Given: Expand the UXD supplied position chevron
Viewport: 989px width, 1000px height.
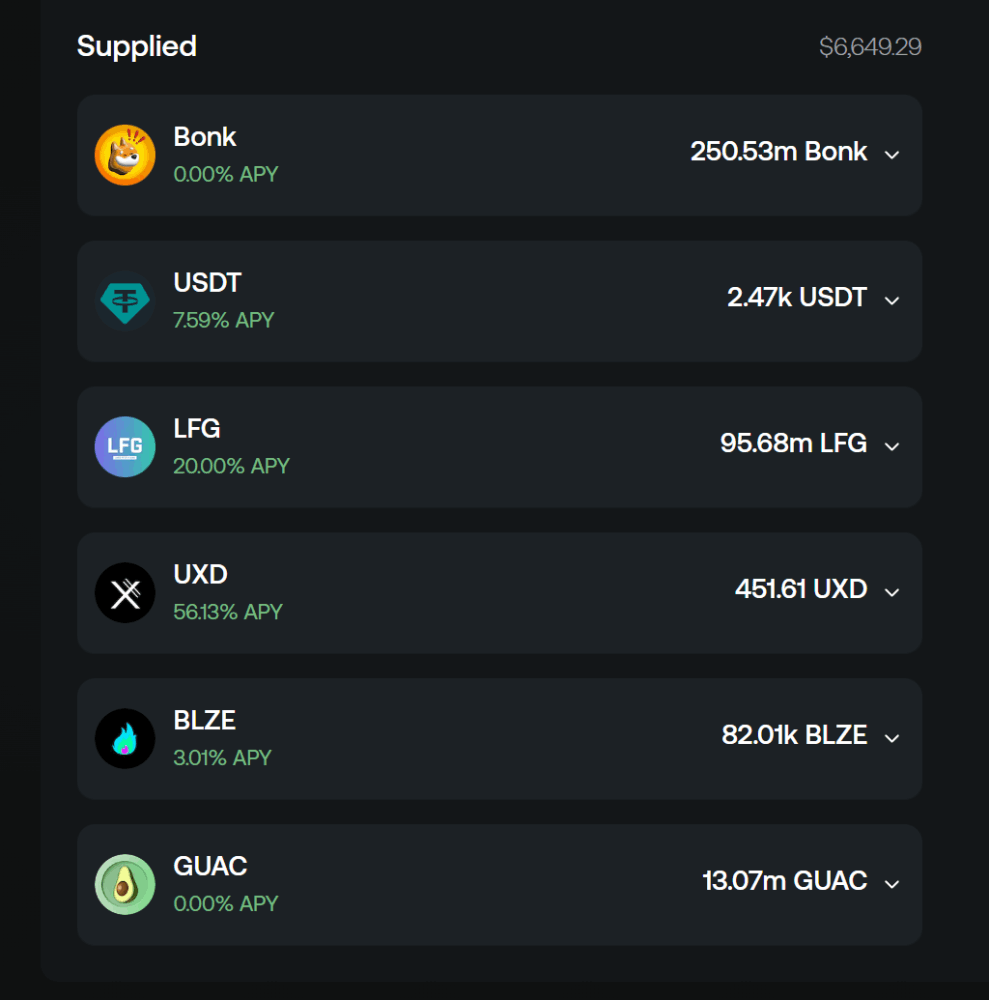Looking at the screenshot, I should pyautogui.click(x=892, y=593).
